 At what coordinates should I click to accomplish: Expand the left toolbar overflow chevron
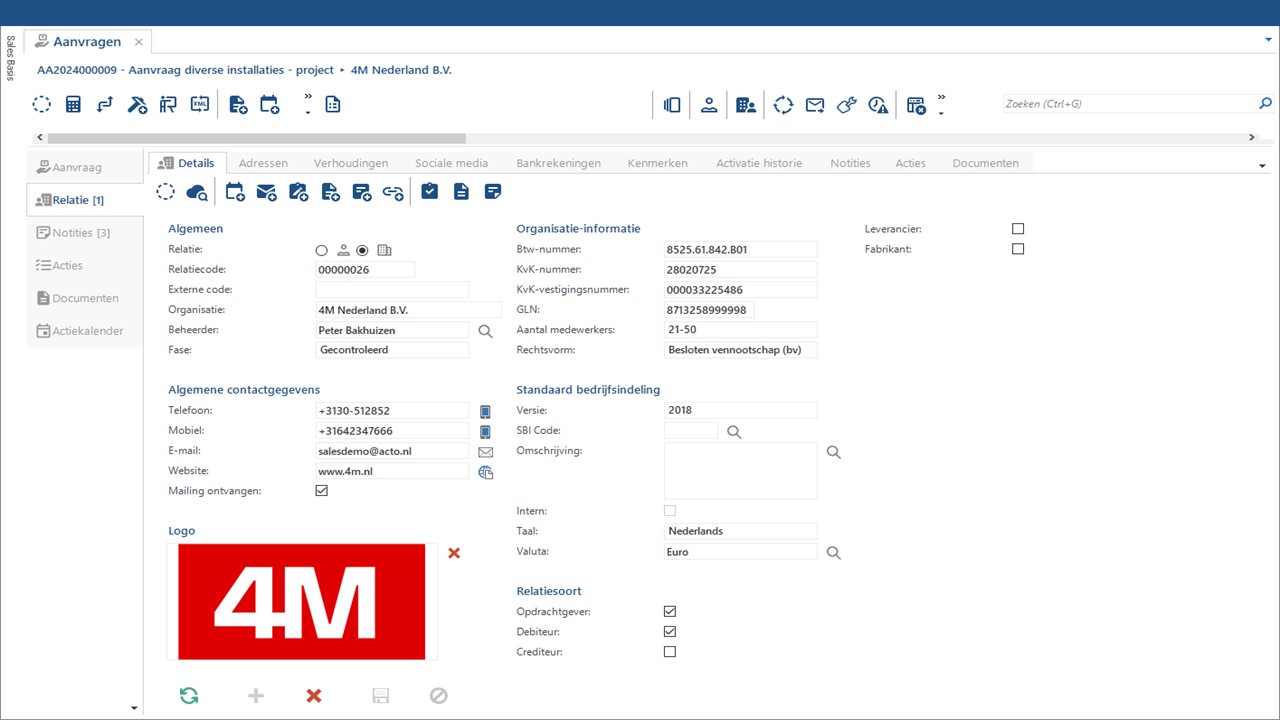click(308, 104)
